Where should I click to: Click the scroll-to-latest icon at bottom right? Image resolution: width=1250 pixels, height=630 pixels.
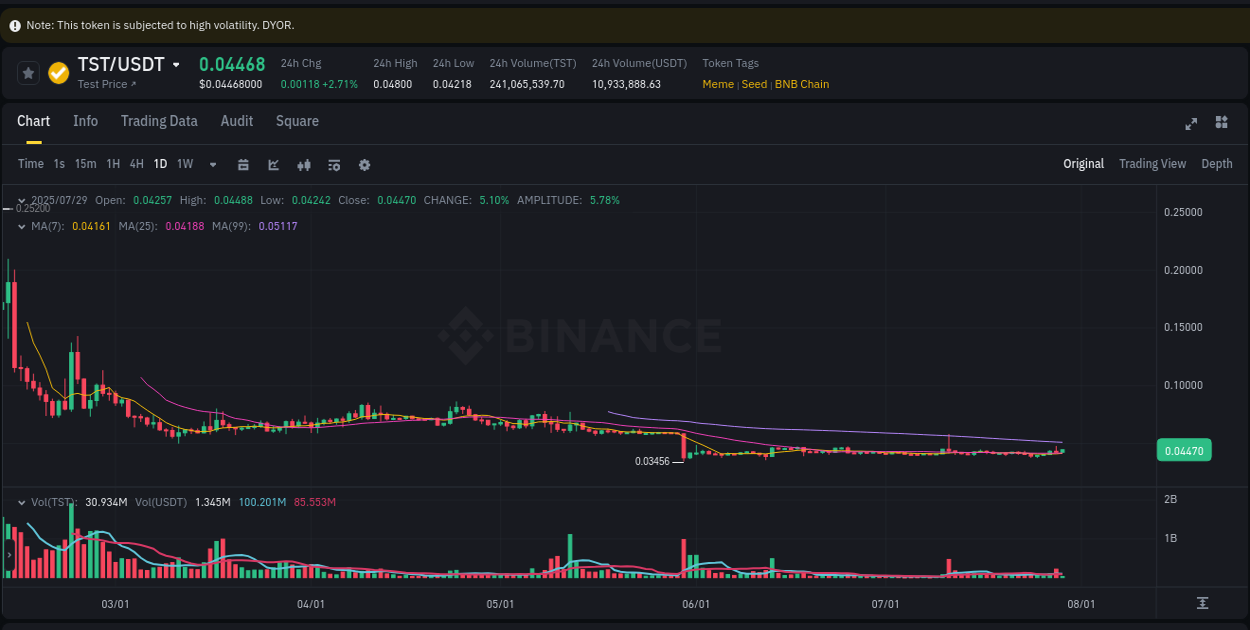1204,604
